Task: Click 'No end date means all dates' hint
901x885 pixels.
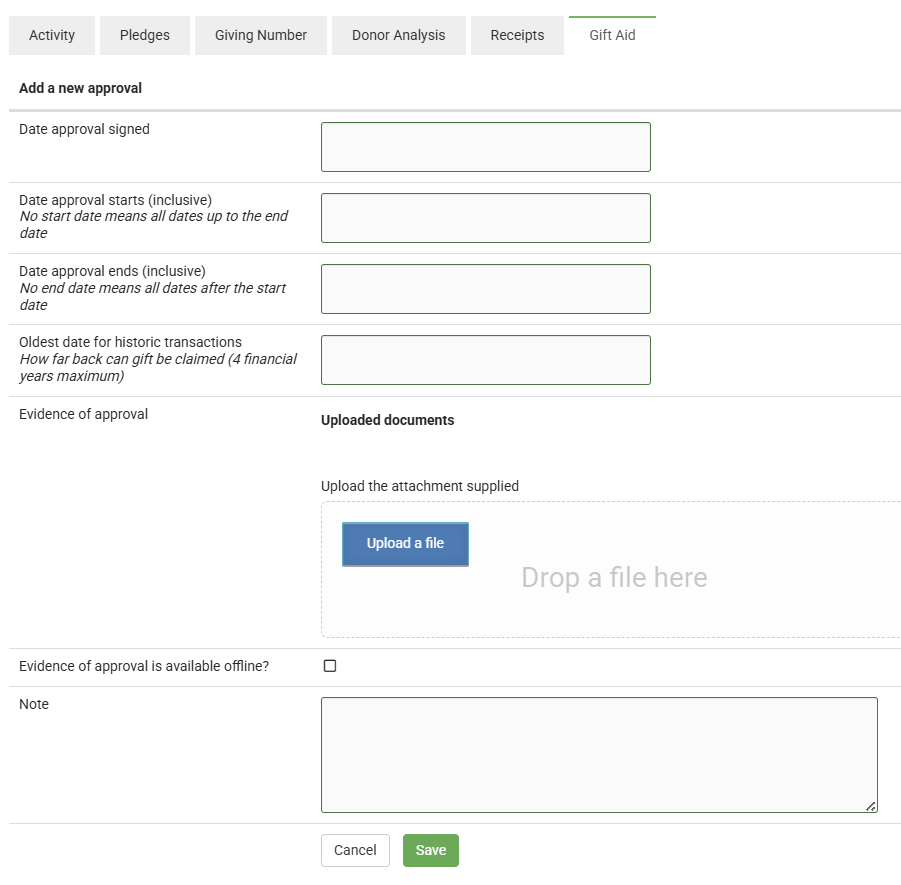Action: [x=152, y=297]
